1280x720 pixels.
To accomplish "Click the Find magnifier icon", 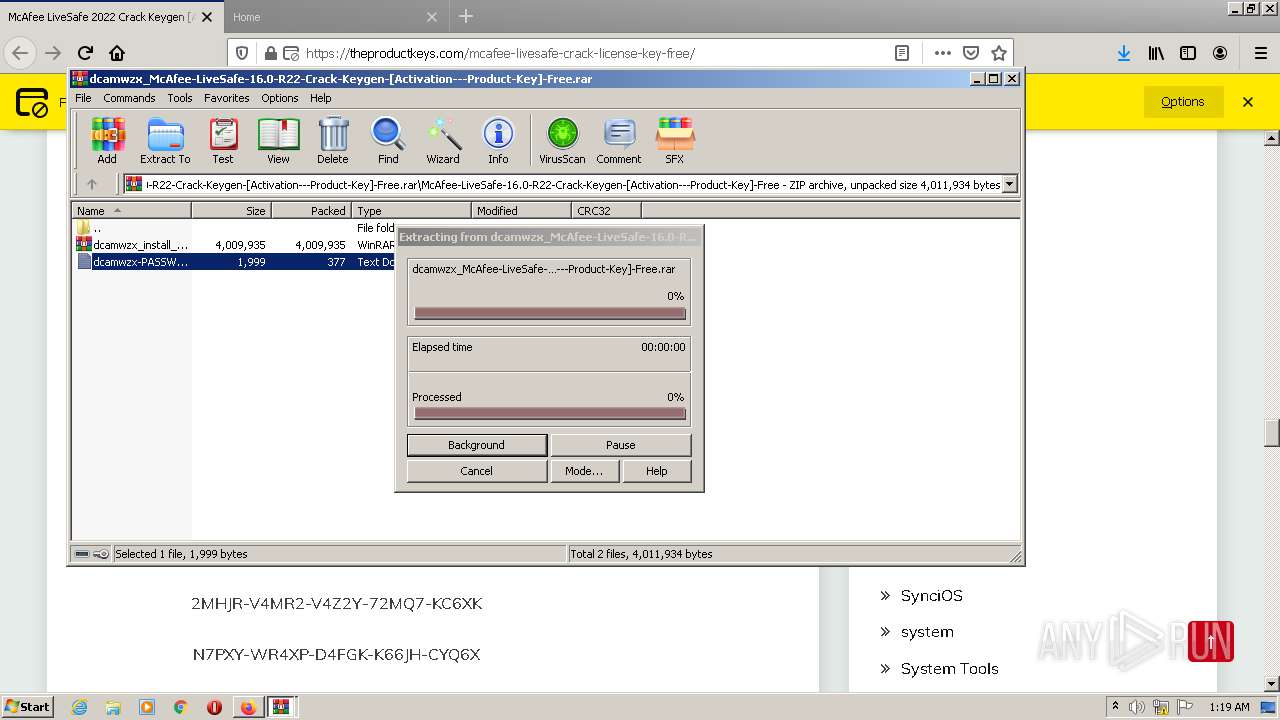I will (x=388, y=140).
